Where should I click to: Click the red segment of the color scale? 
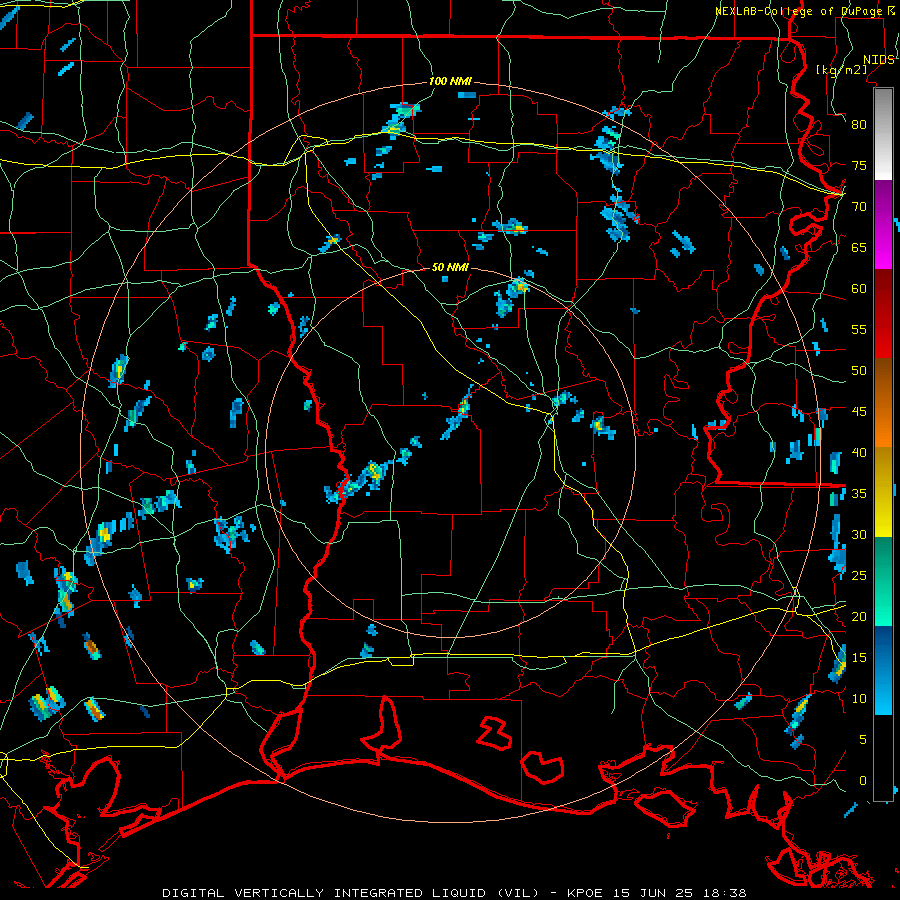click(883, 314)
